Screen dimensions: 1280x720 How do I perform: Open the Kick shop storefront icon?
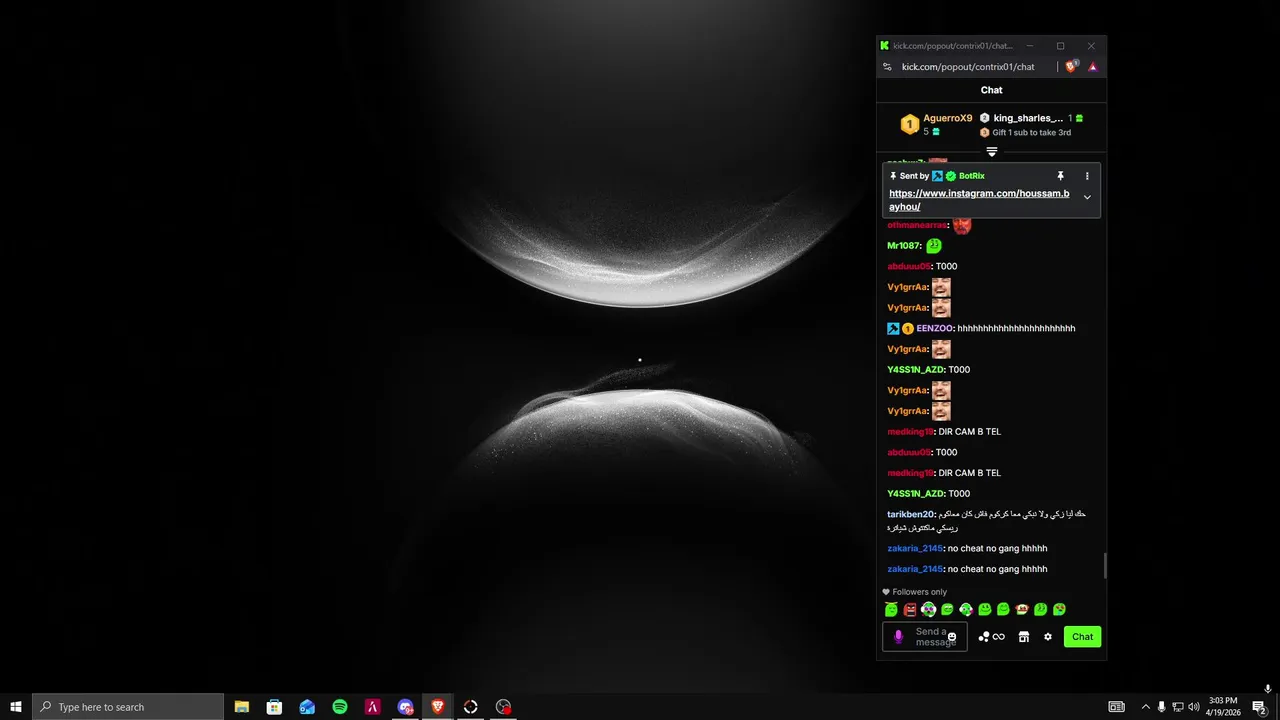1023,637
